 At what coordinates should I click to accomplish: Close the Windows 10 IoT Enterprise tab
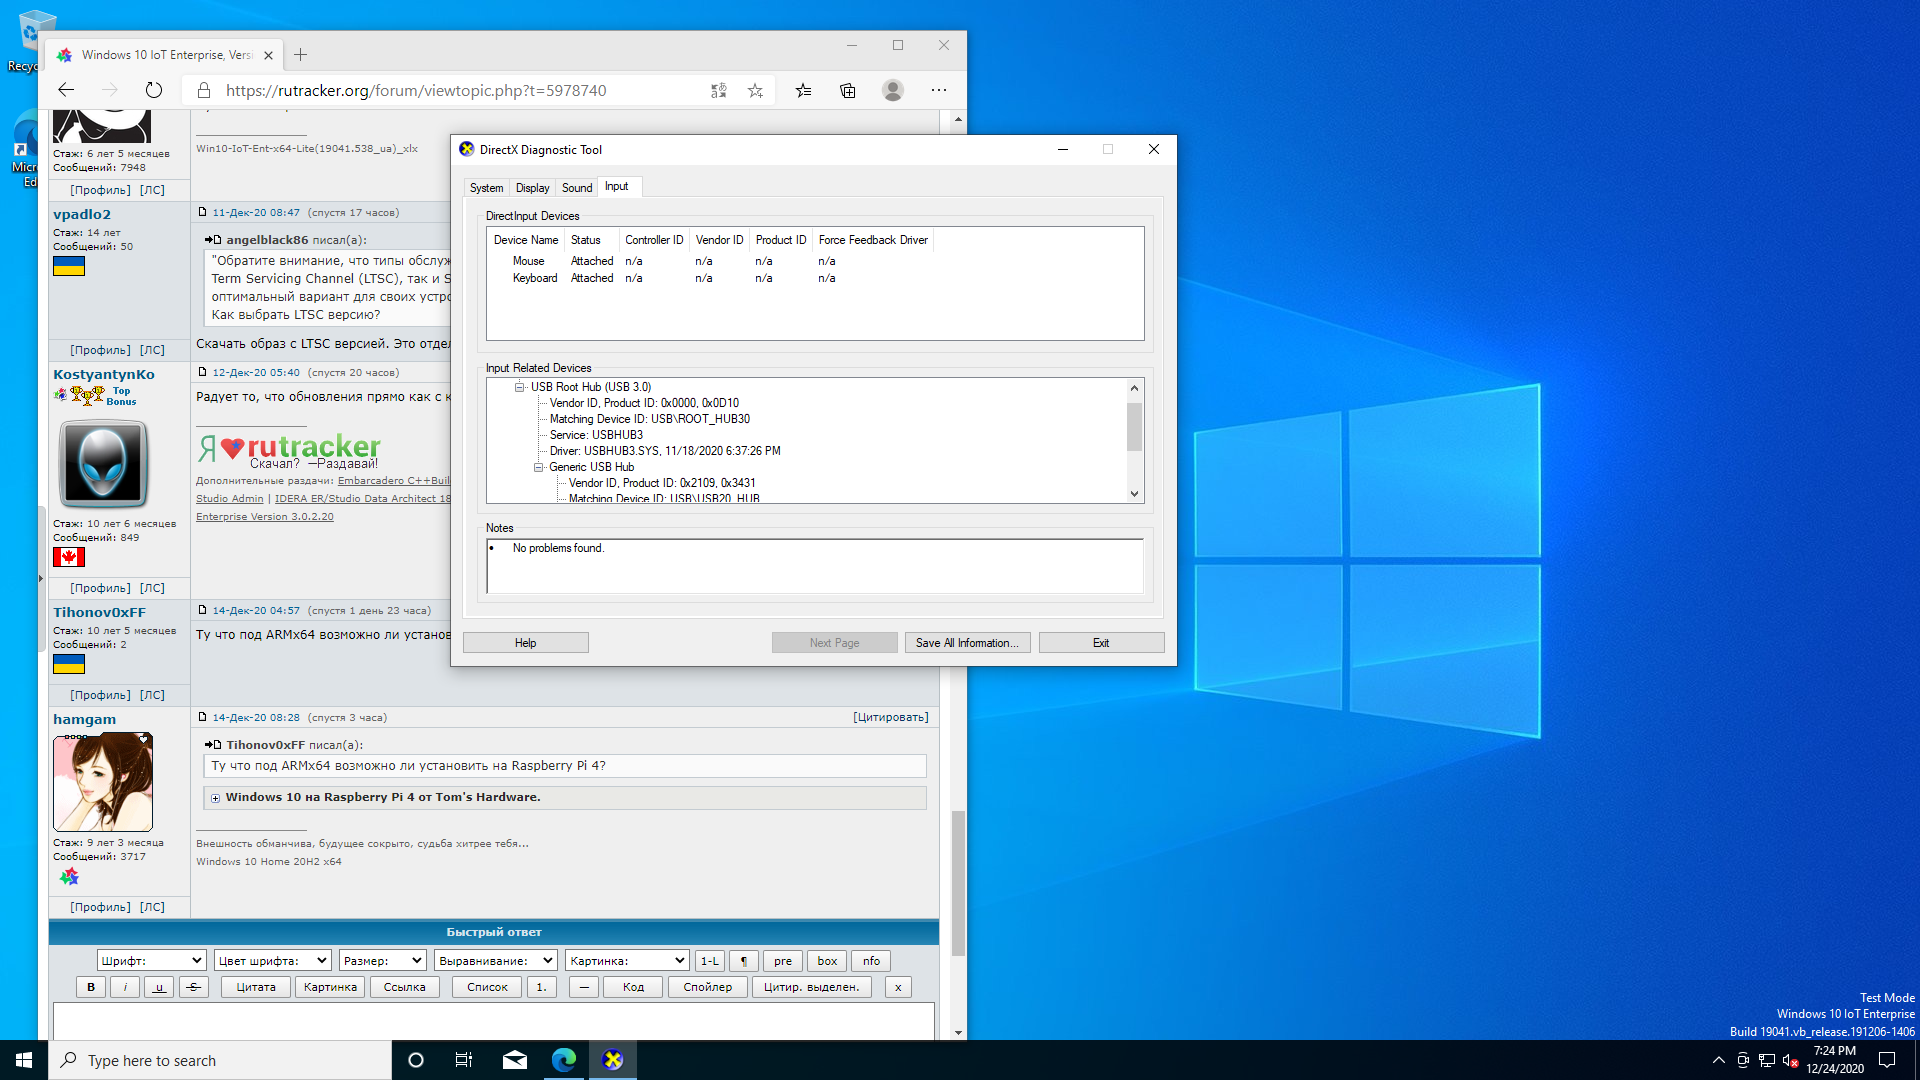(268, 55)
